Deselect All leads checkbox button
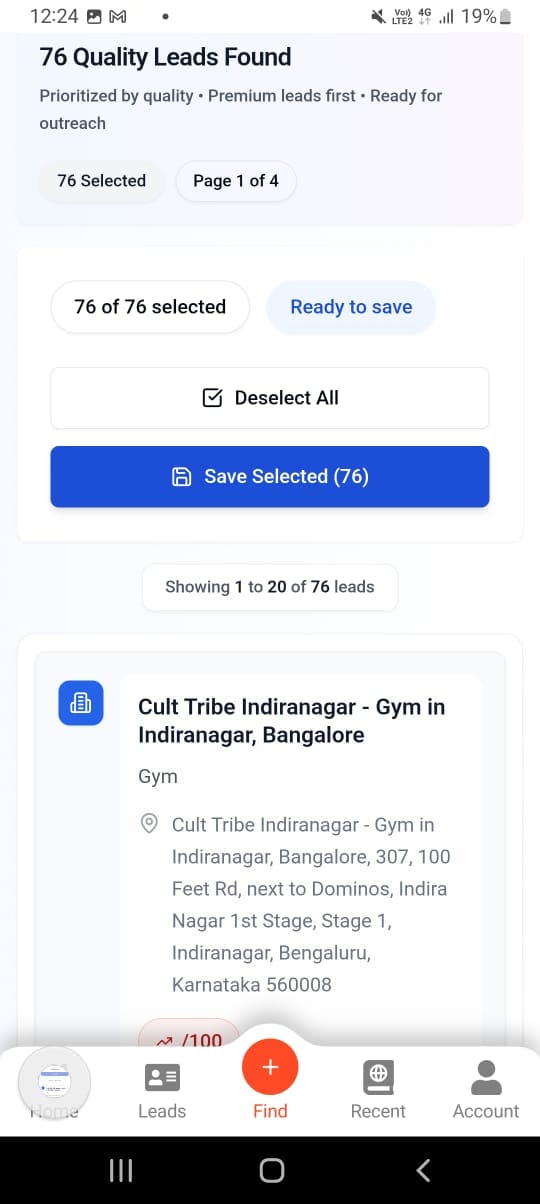The image size is (540, 1204). coord(270,398)
